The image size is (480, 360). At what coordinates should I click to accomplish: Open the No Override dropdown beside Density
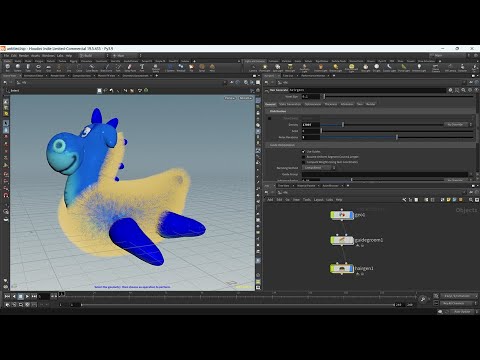pyautogui.click(x=458, y=124)
